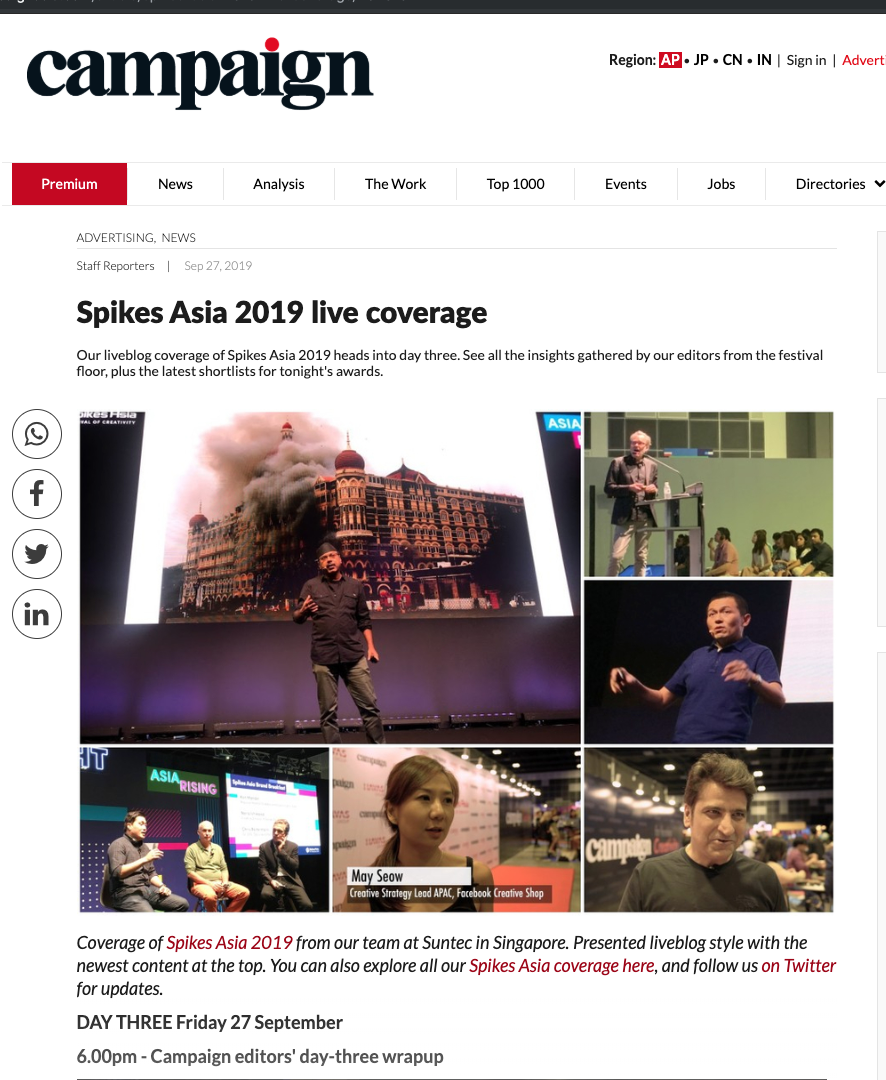Open The Work section
The height and width of the screenshot is (1080, 886).
[x=395, y=184]
